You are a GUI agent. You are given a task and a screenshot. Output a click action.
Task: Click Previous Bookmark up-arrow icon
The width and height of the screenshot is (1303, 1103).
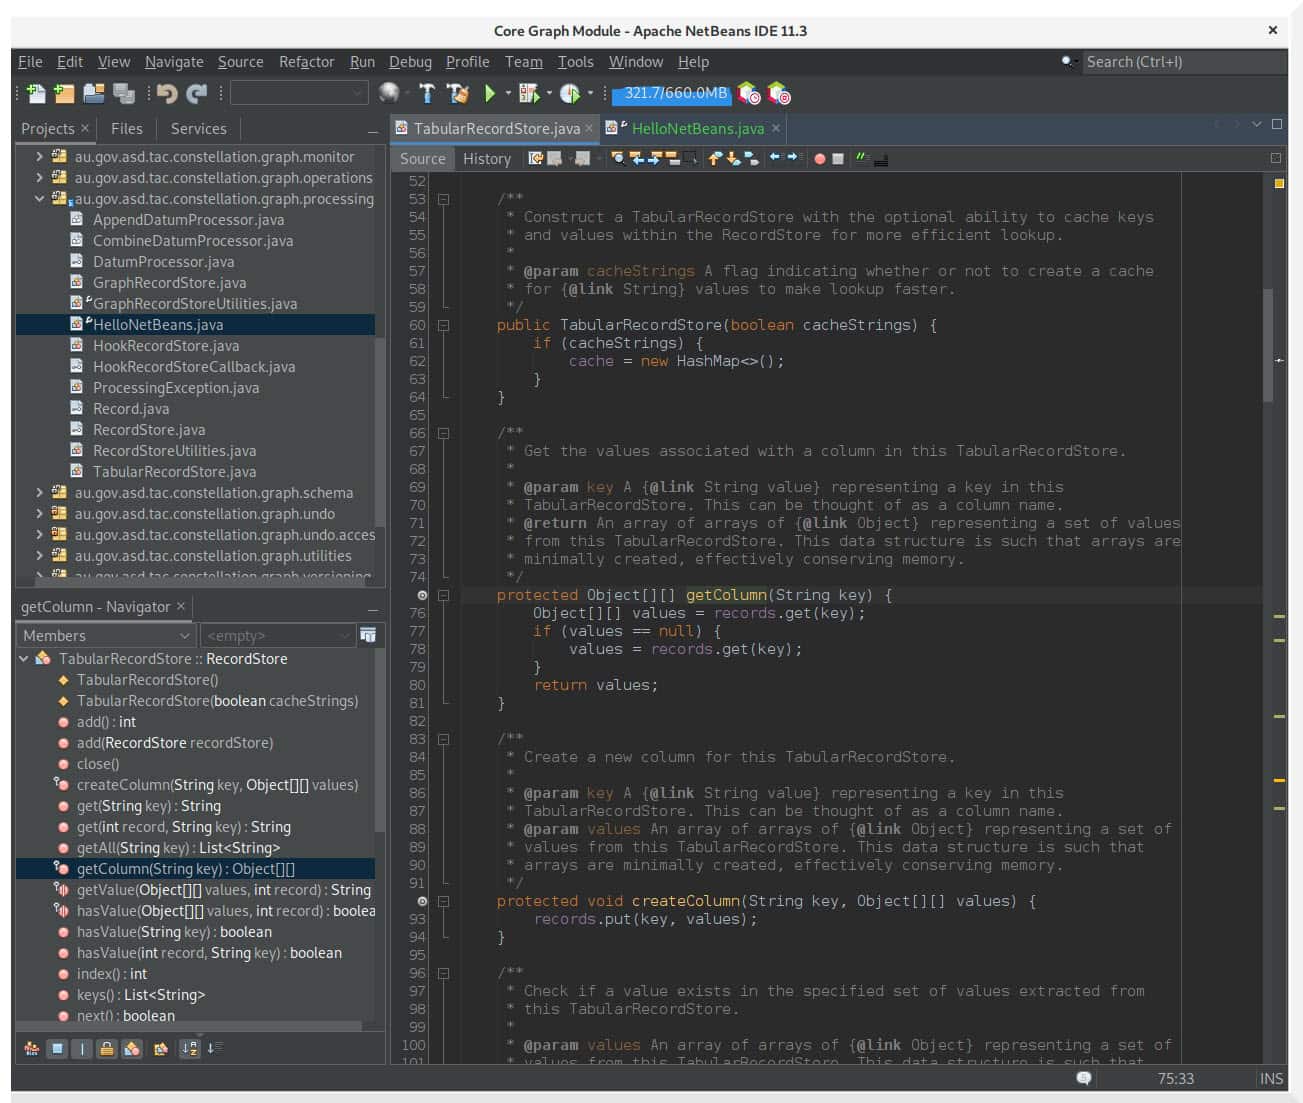(714, 158)
